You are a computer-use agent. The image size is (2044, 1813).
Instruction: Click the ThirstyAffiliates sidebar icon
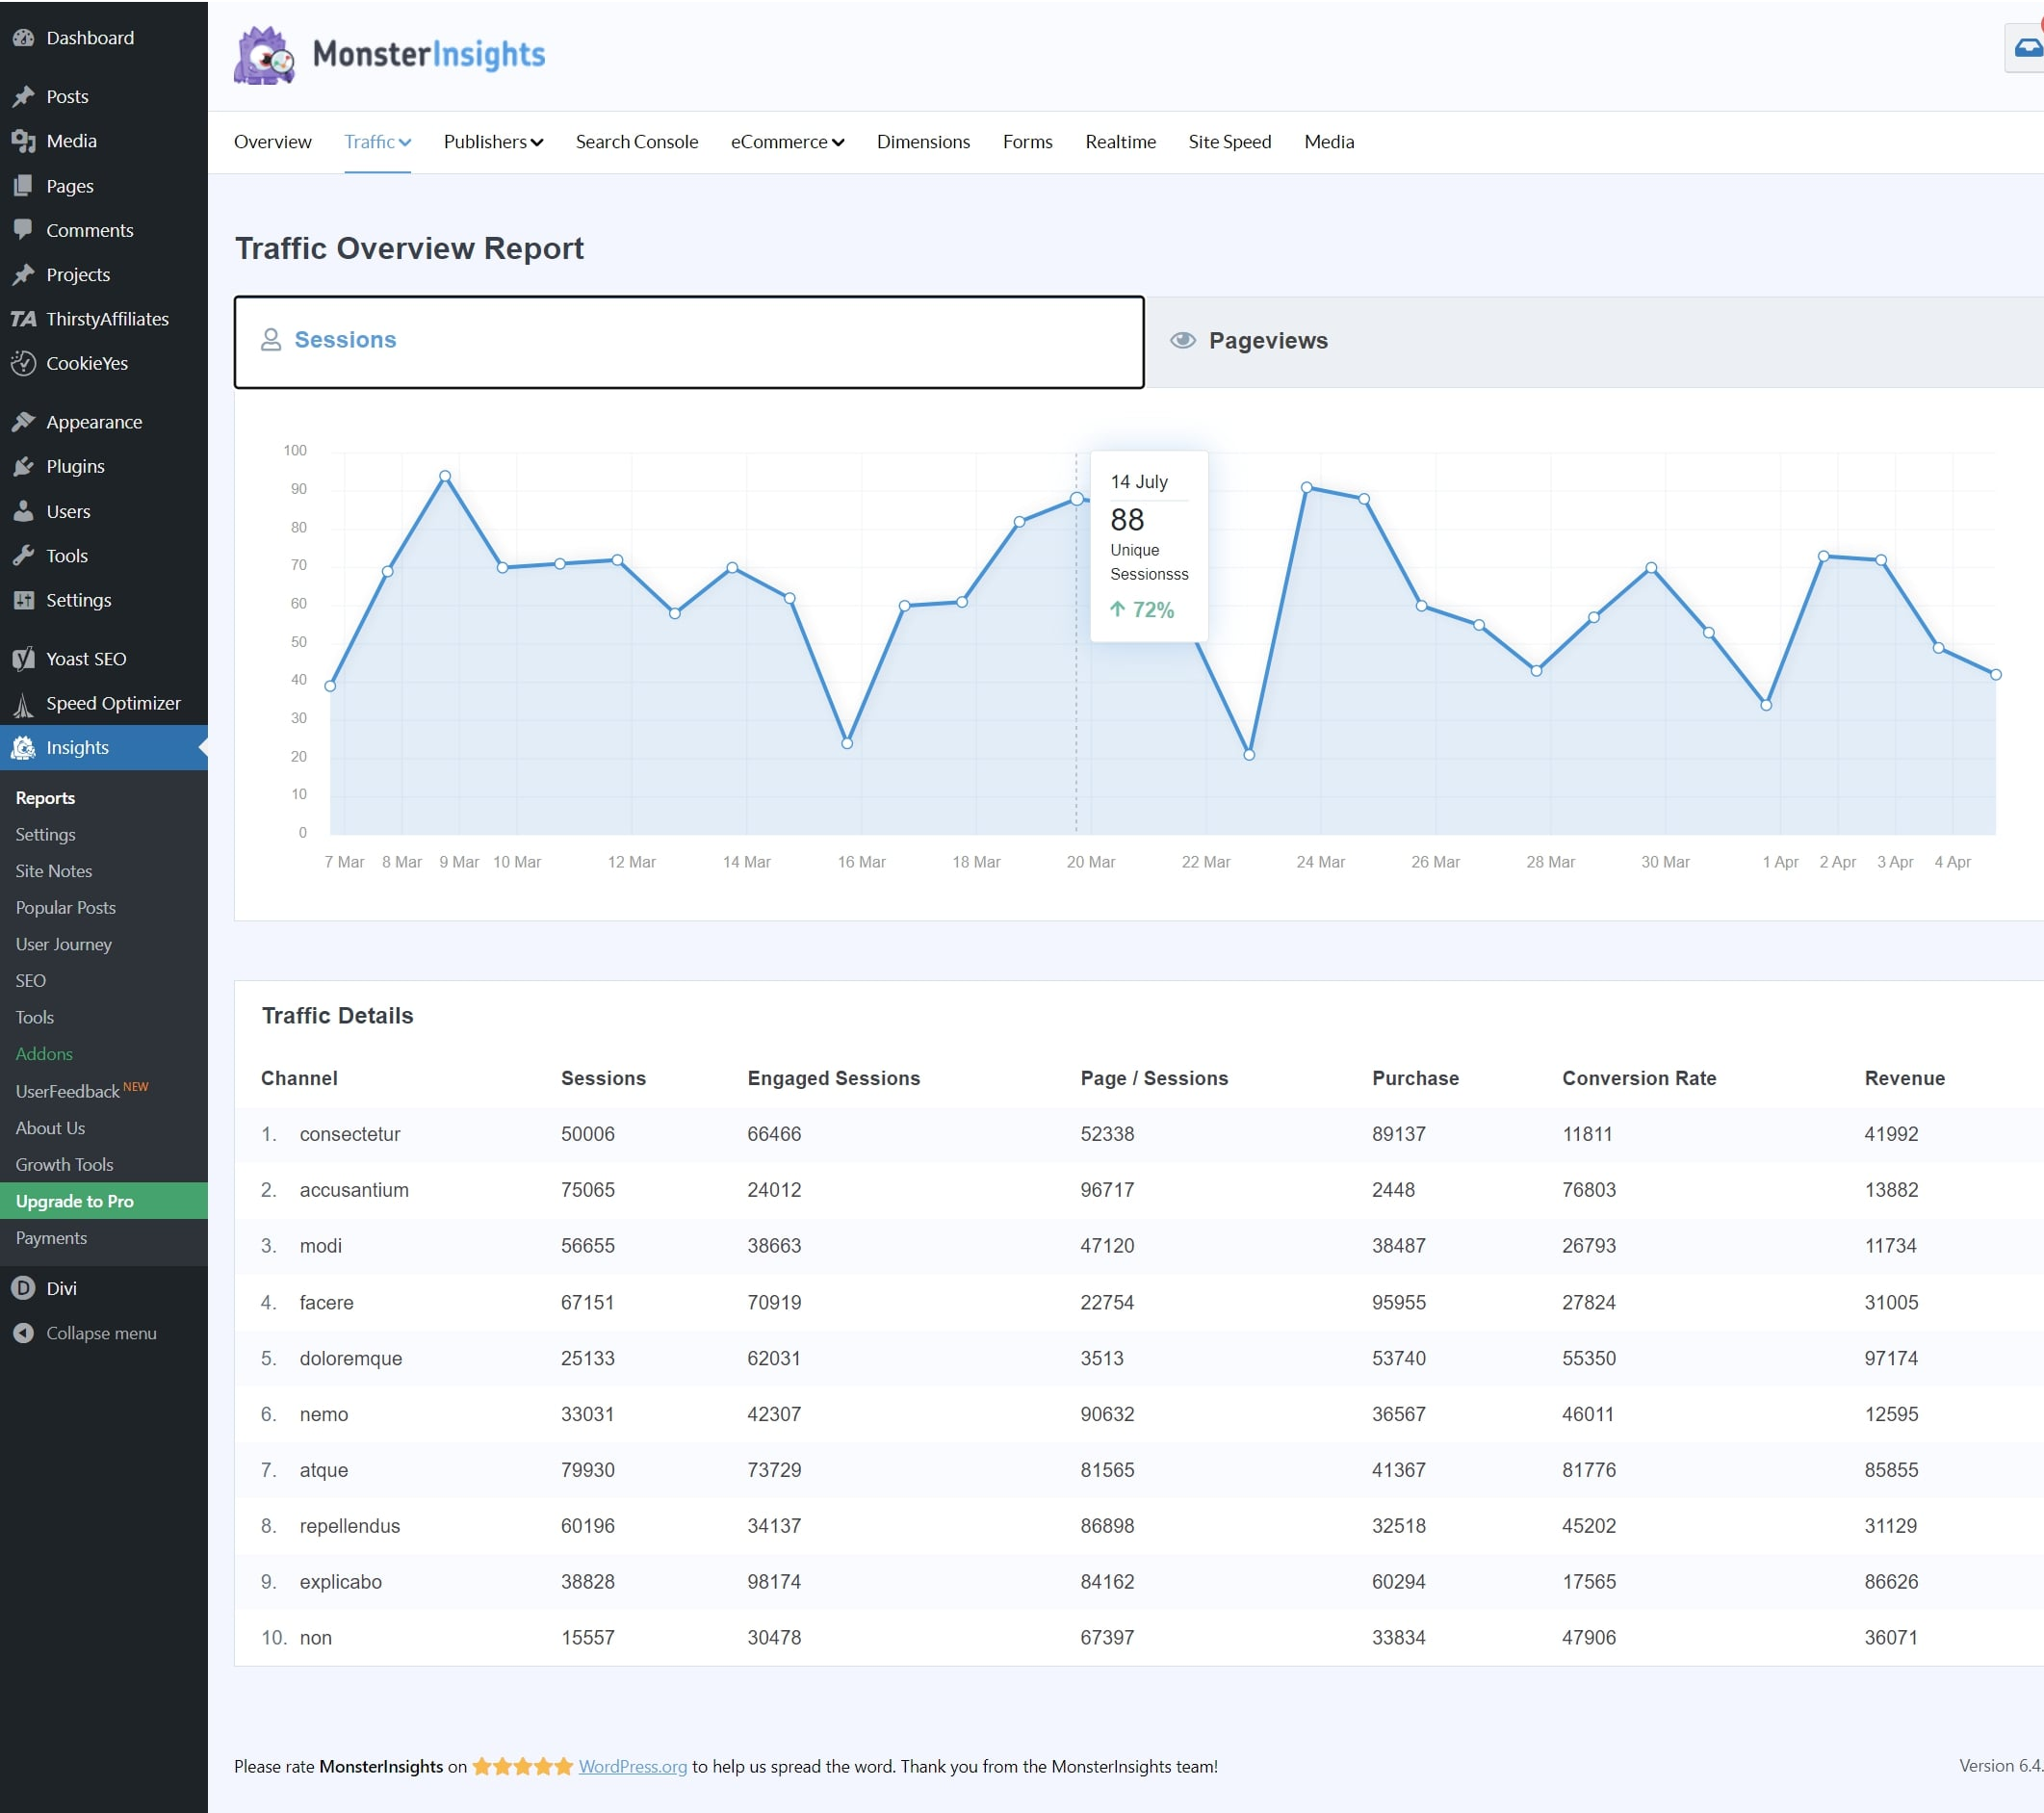22,318
